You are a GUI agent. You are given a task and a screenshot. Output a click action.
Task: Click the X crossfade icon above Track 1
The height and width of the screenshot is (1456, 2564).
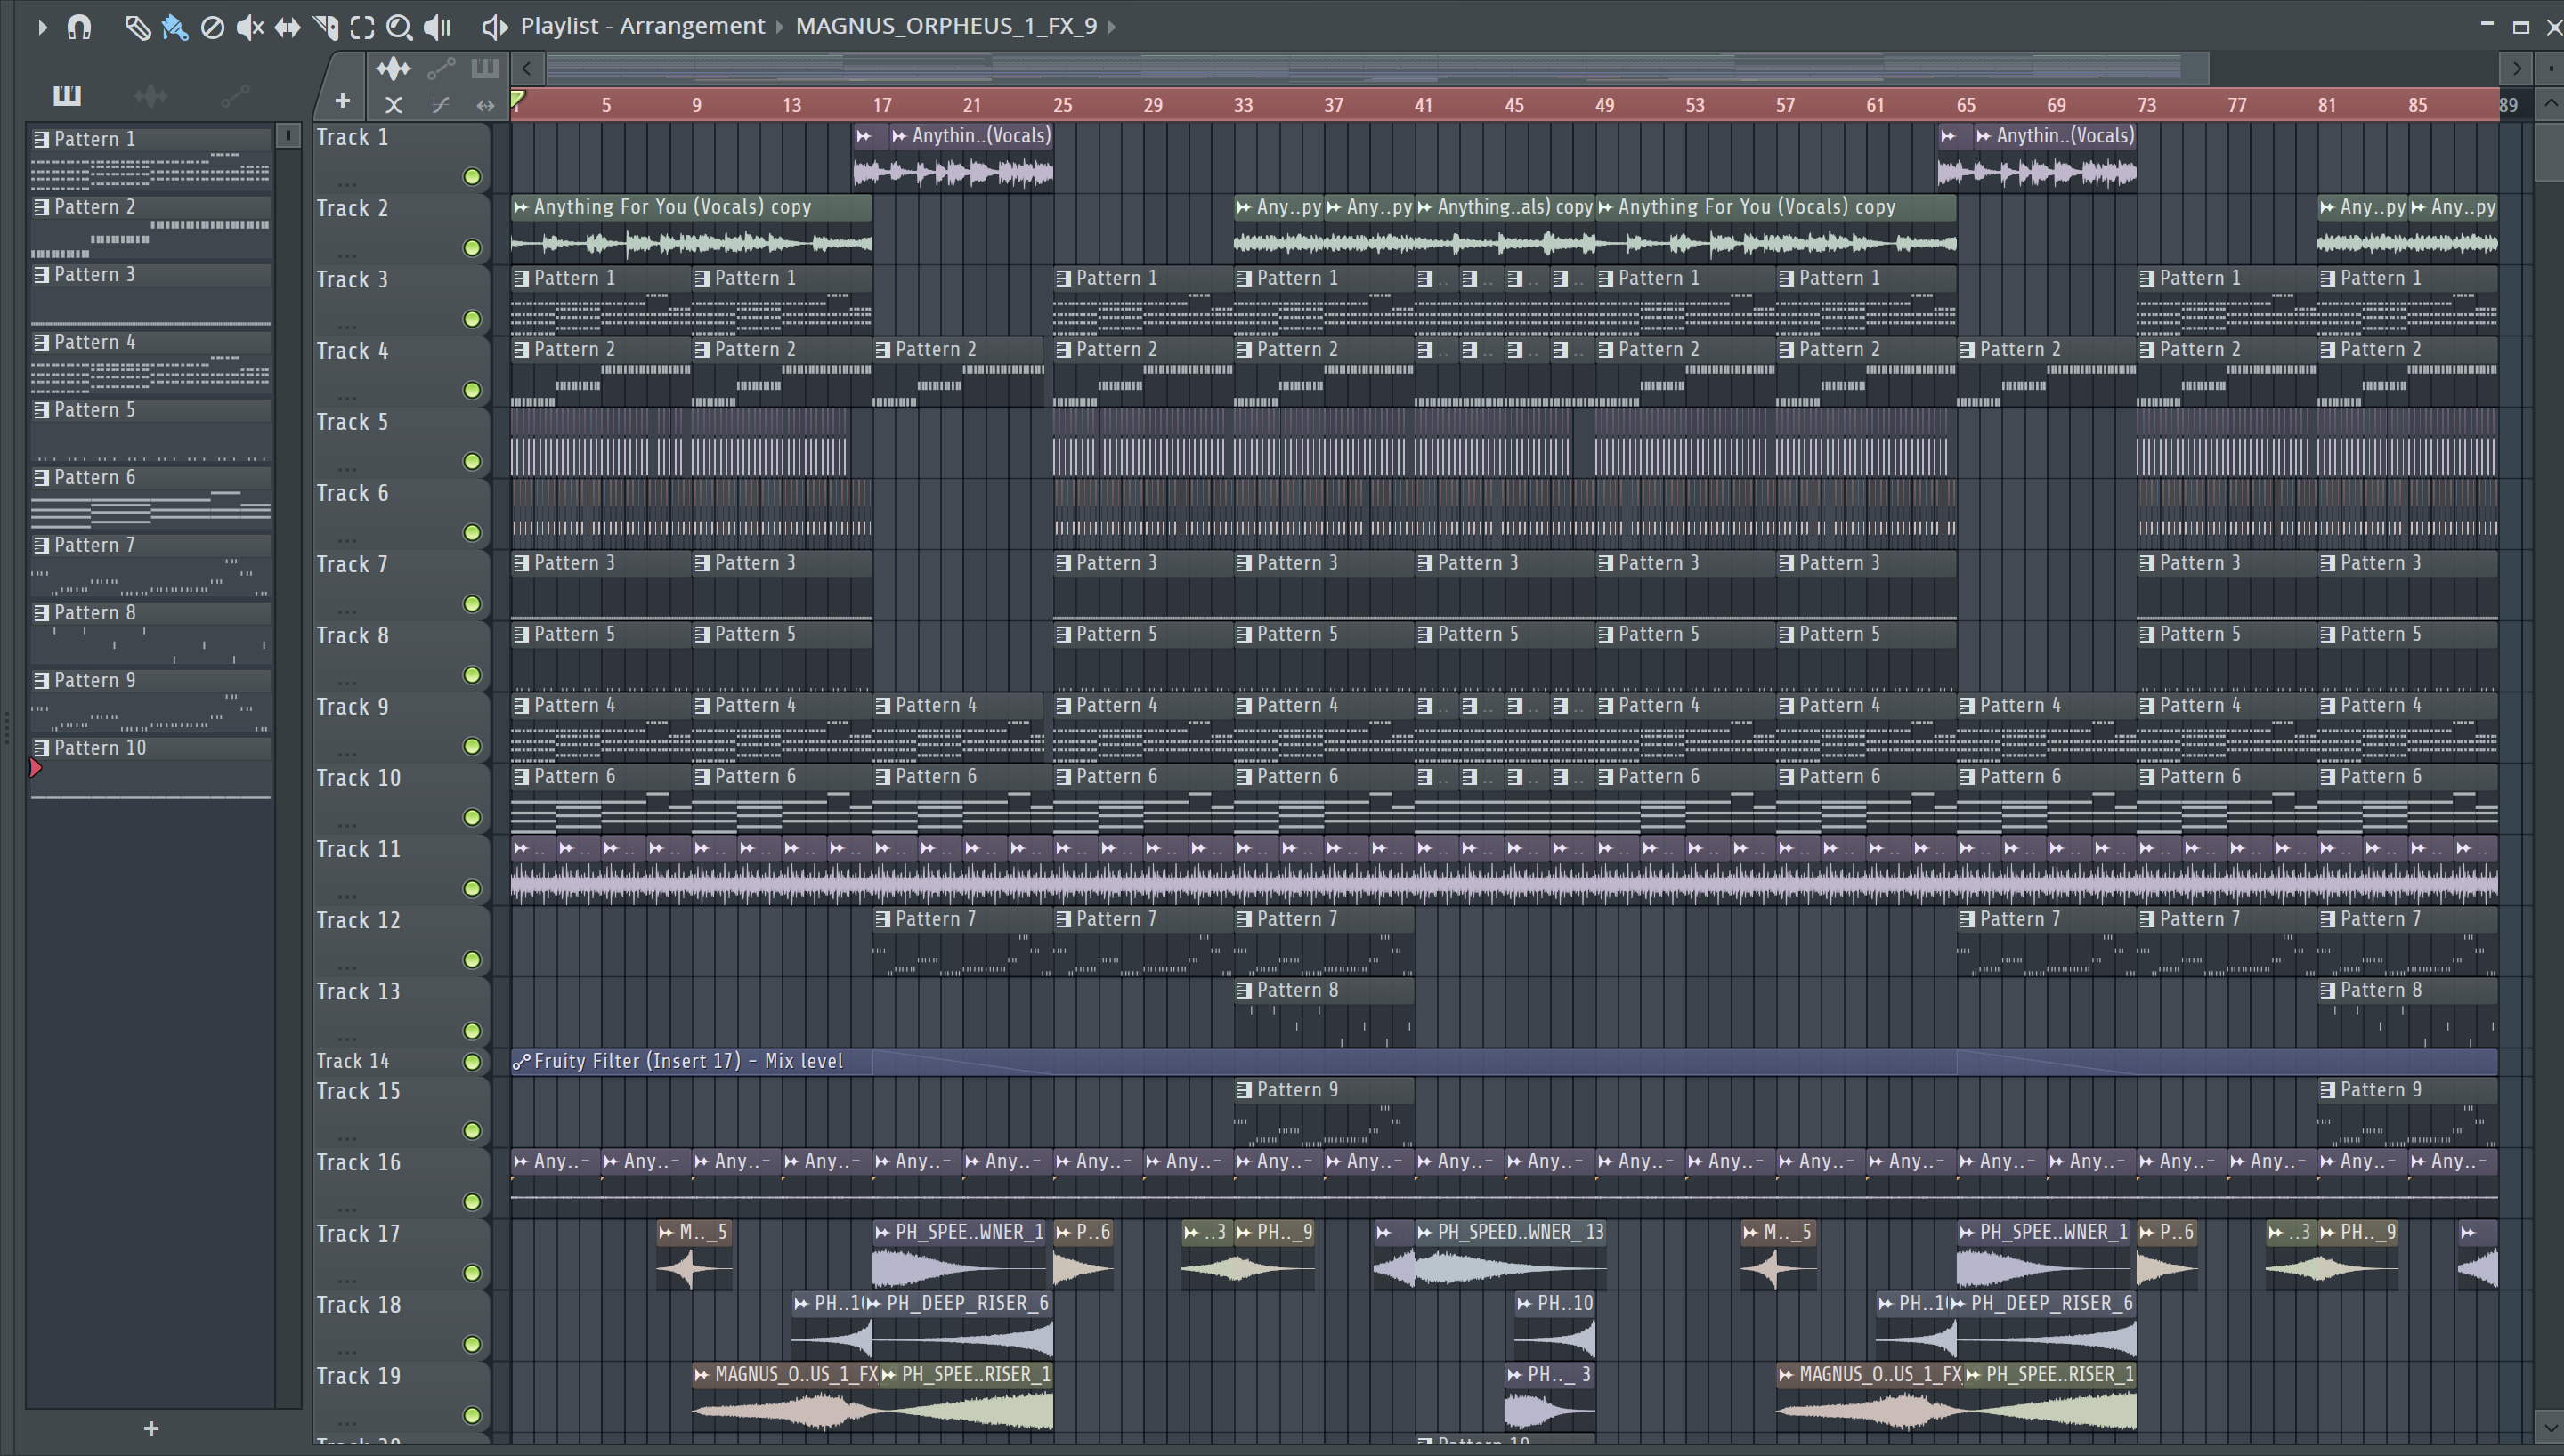point(394,104)
